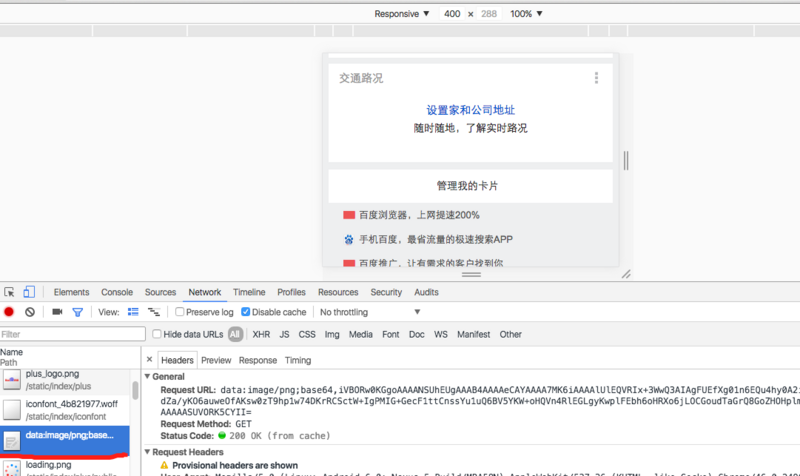Collapse the General section
Image resolution: width=800 pixels, height=476 pixels.
click(147, 377)
